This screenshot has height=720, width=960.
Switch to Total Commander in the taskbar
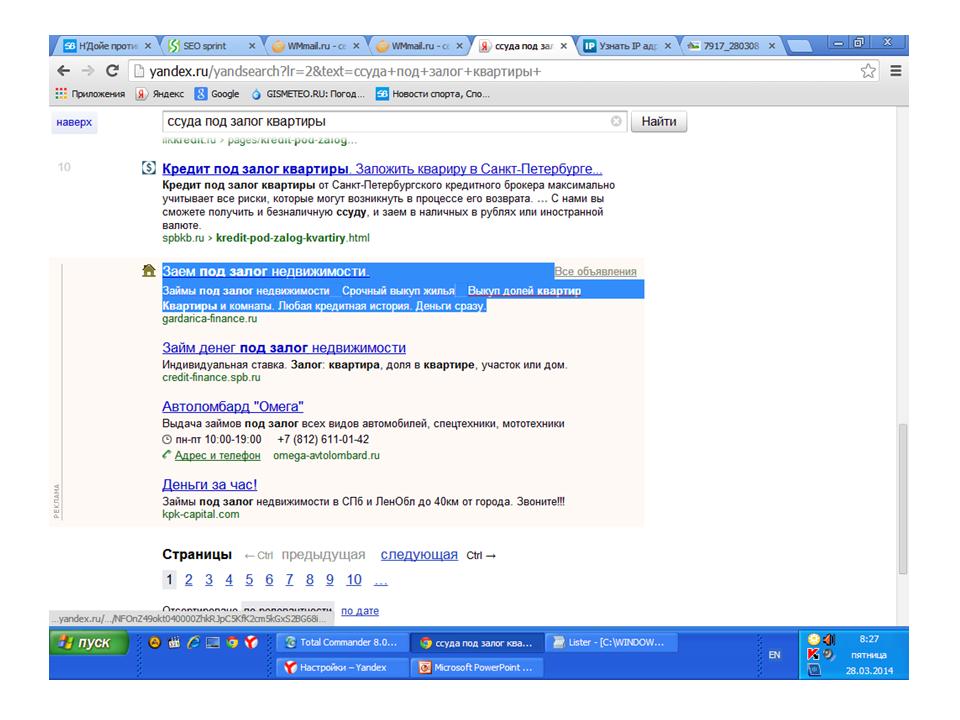click(340, 642)
